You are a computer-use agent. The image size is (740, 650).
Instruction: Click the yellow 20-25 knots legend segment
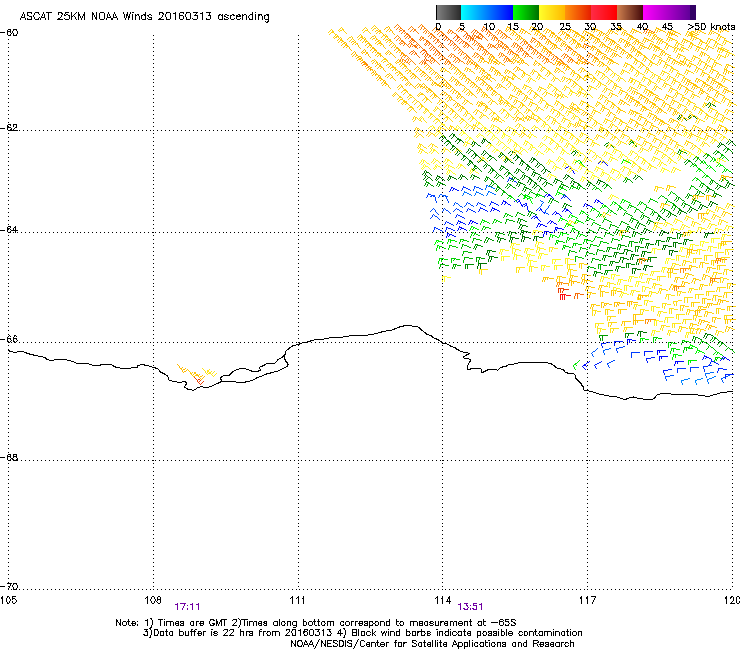tap(552, 12)
